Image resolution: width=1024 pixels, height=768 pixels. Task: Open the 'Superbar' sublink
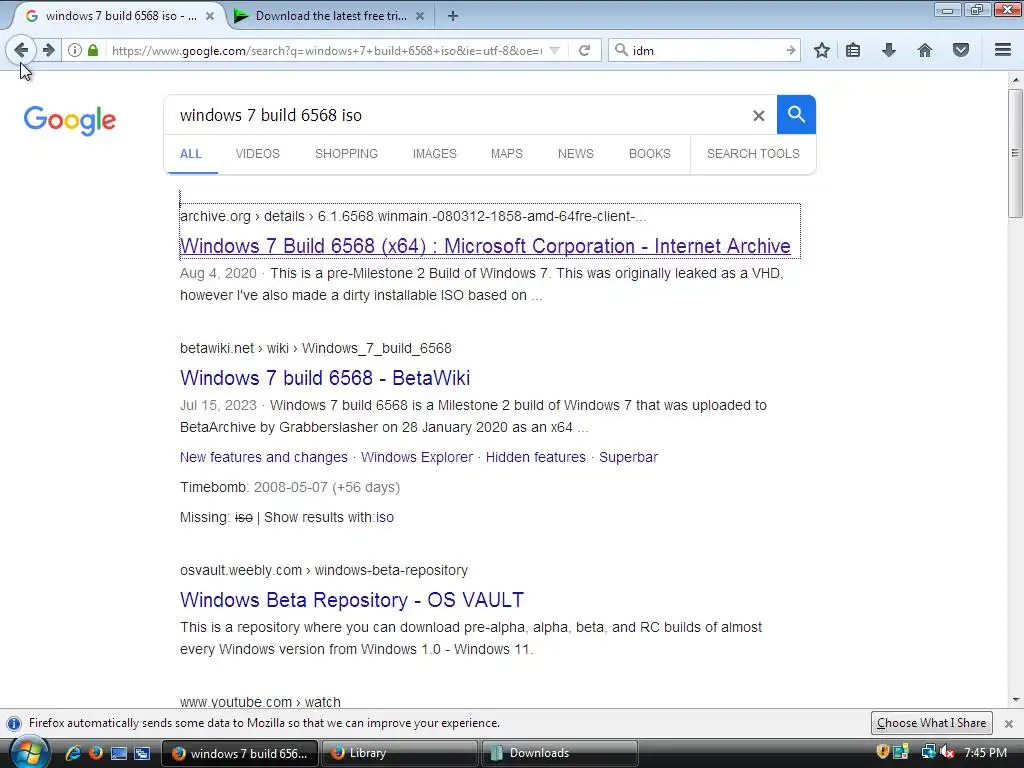coord(628,457)
